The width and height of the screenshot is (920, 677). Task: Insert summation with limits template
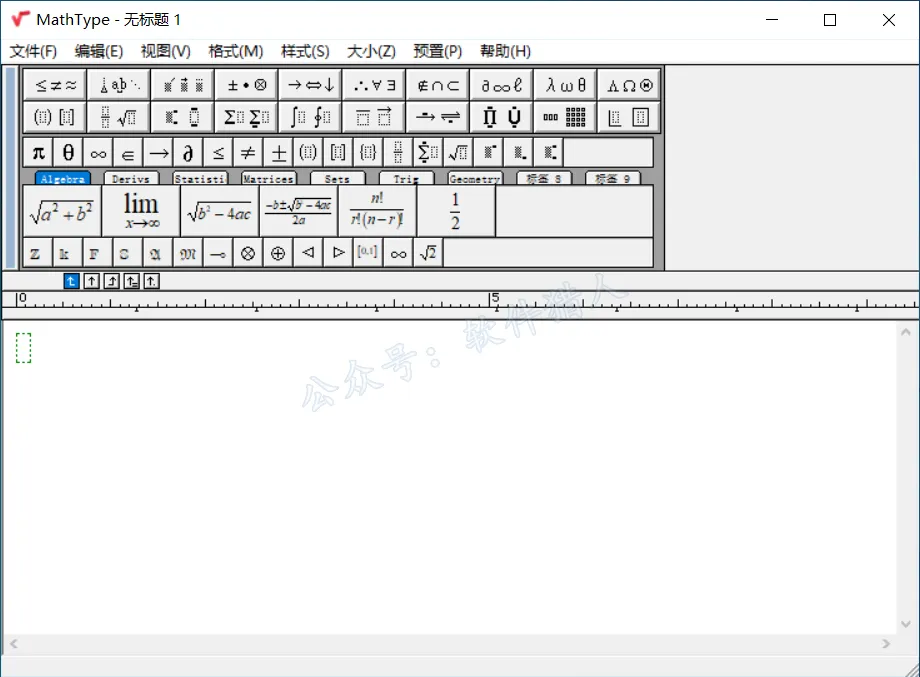(428, 153)
